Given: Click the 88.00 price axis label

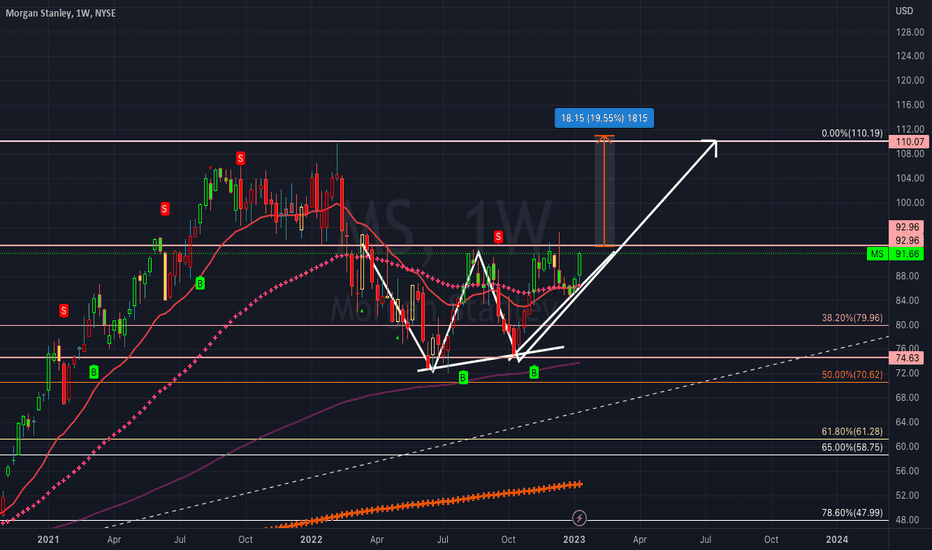Looking at the screenshot, I should (x=910, y=276).
